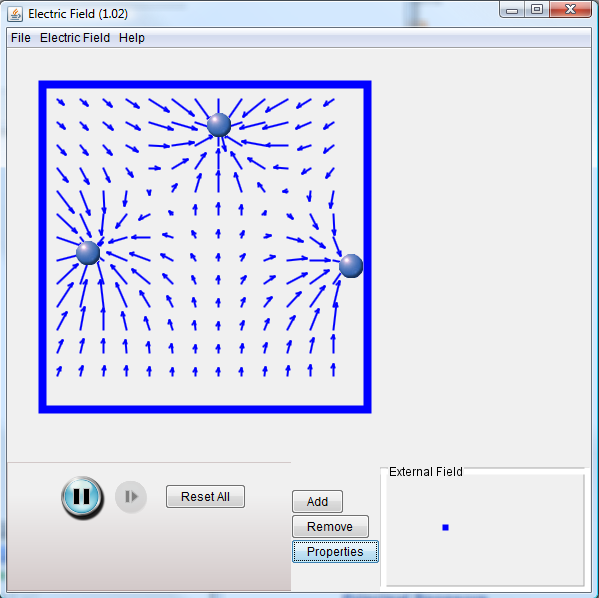This screenshot has width=599, height=598.
Task: Select the right-edge charge sphere
Action: click(351, 266)
